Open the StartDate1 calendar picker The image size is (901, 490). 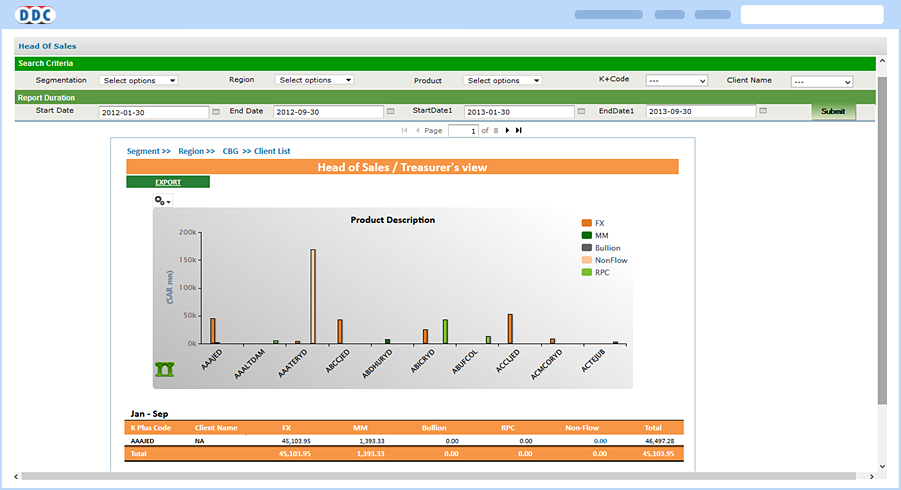pyautogui.click(x=582, y=112)
